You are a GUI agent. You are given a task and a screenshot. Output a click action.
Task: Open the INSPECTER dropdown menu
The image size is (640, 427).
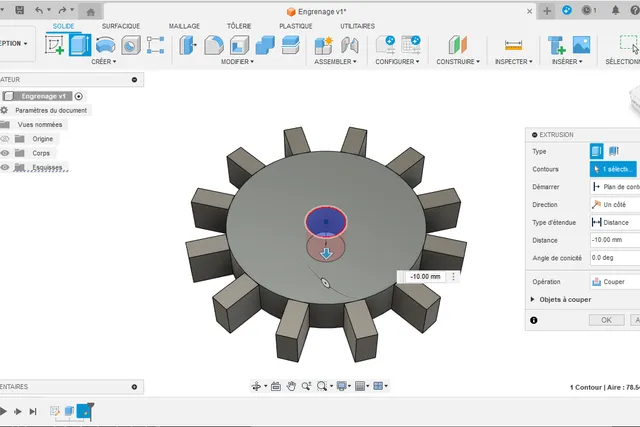513,62
